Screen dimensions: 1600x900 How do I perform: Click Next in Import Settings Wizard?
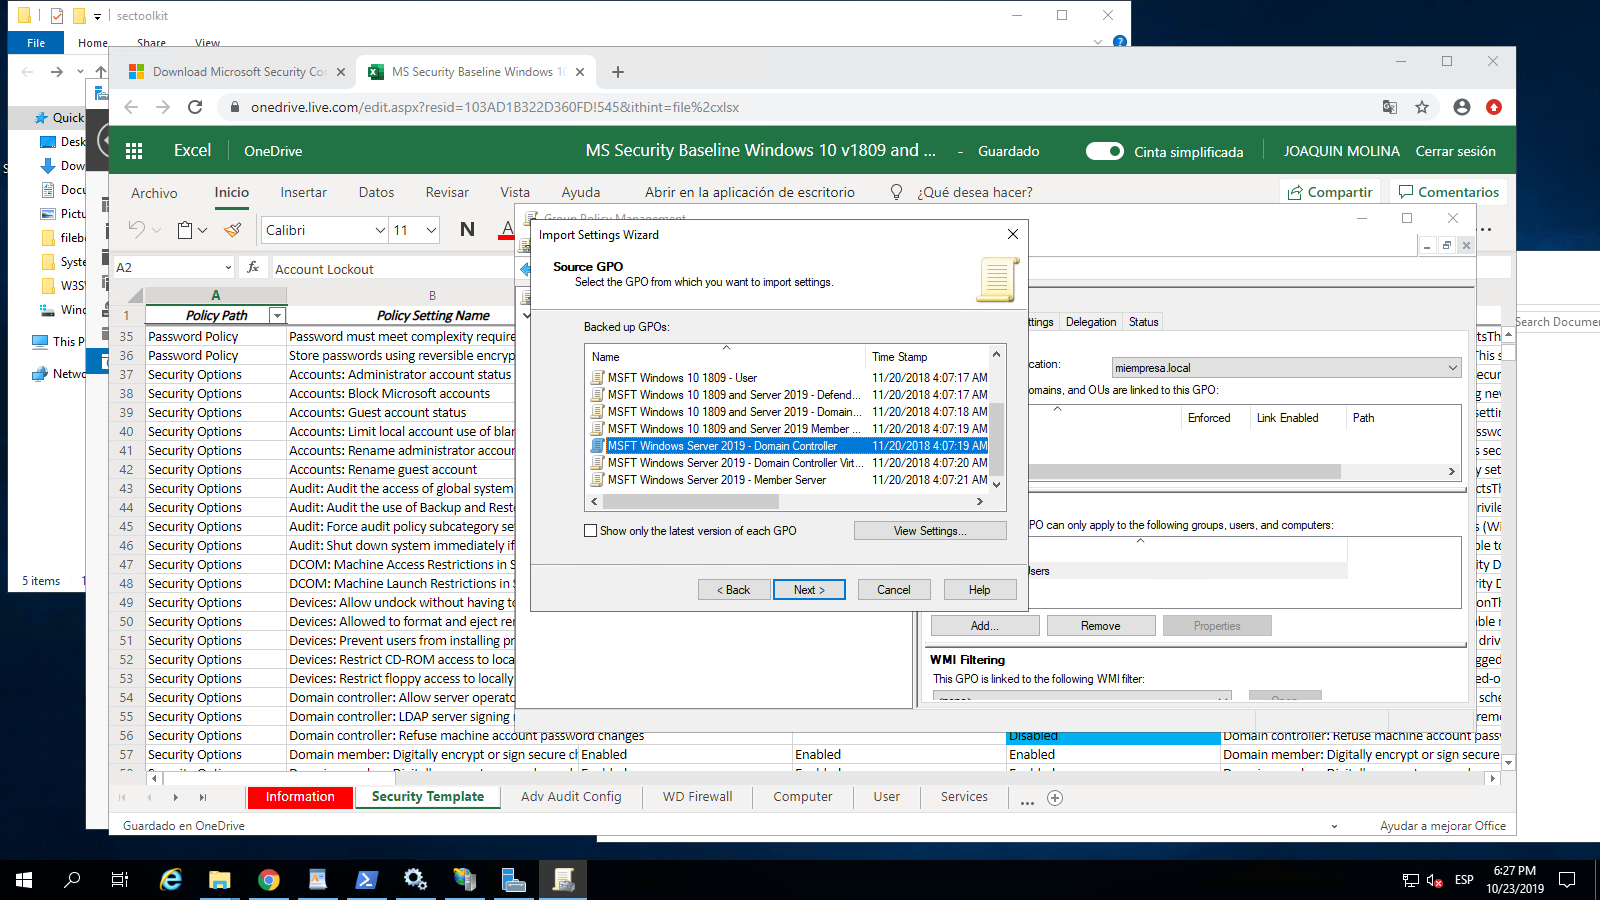pyautogui.click(x=809, y=590)
